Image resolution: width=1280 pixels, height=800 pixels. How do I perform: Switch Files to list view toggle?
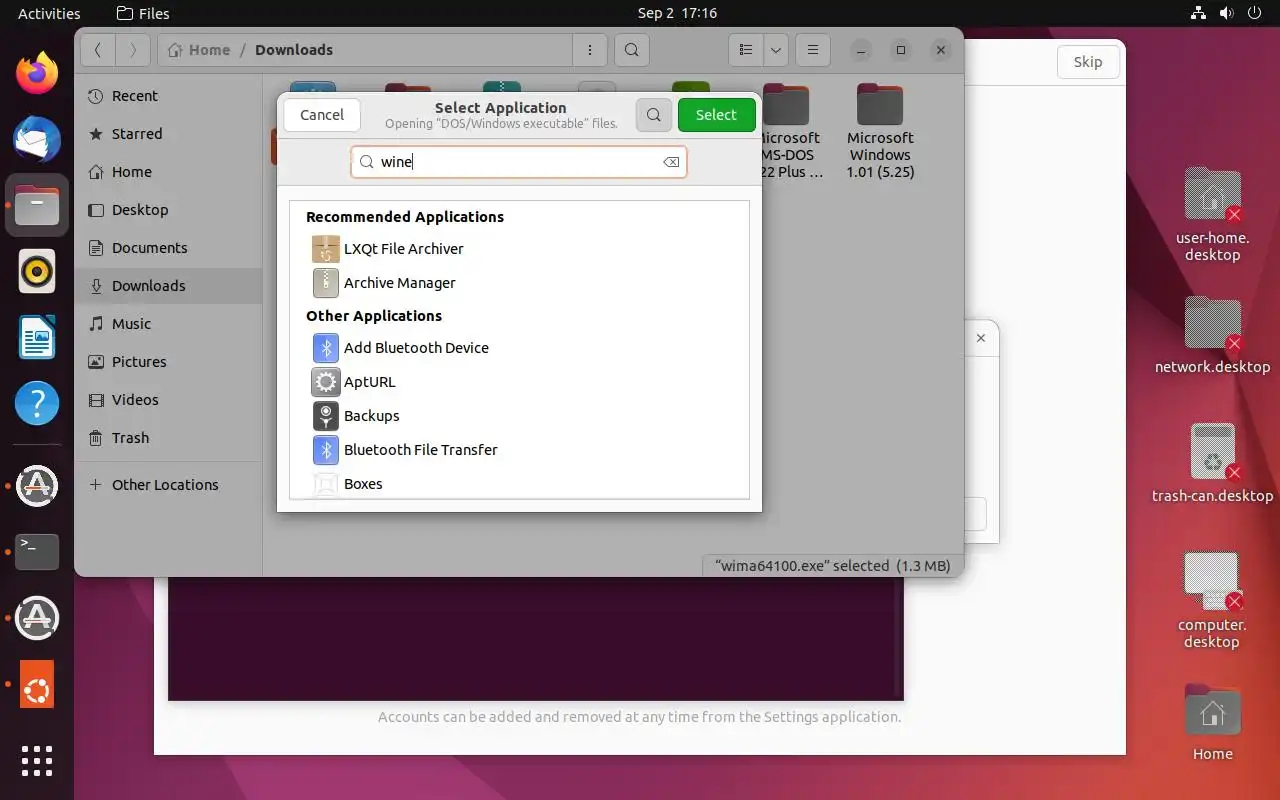[745, 50]
